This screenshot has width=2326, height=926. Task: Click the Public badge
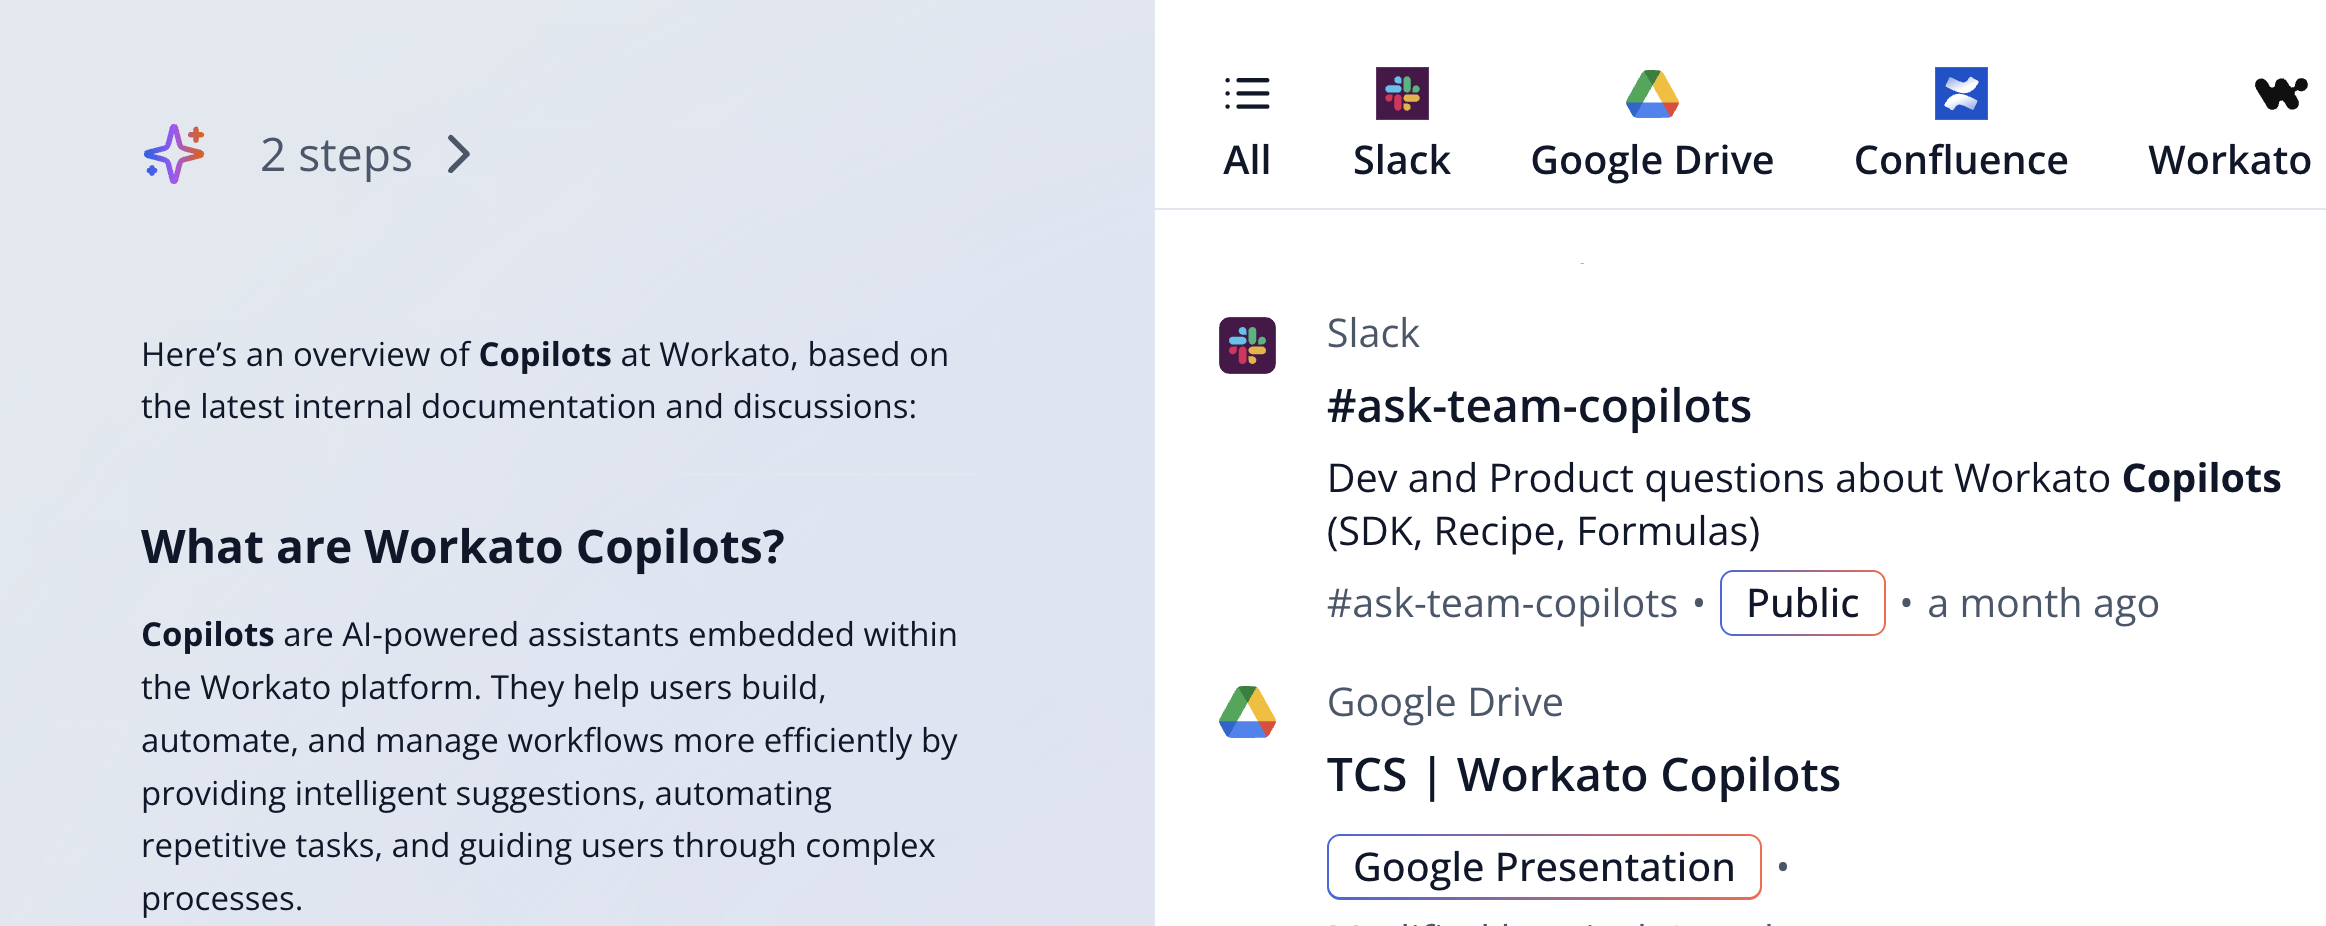(x=1802, y=603)
